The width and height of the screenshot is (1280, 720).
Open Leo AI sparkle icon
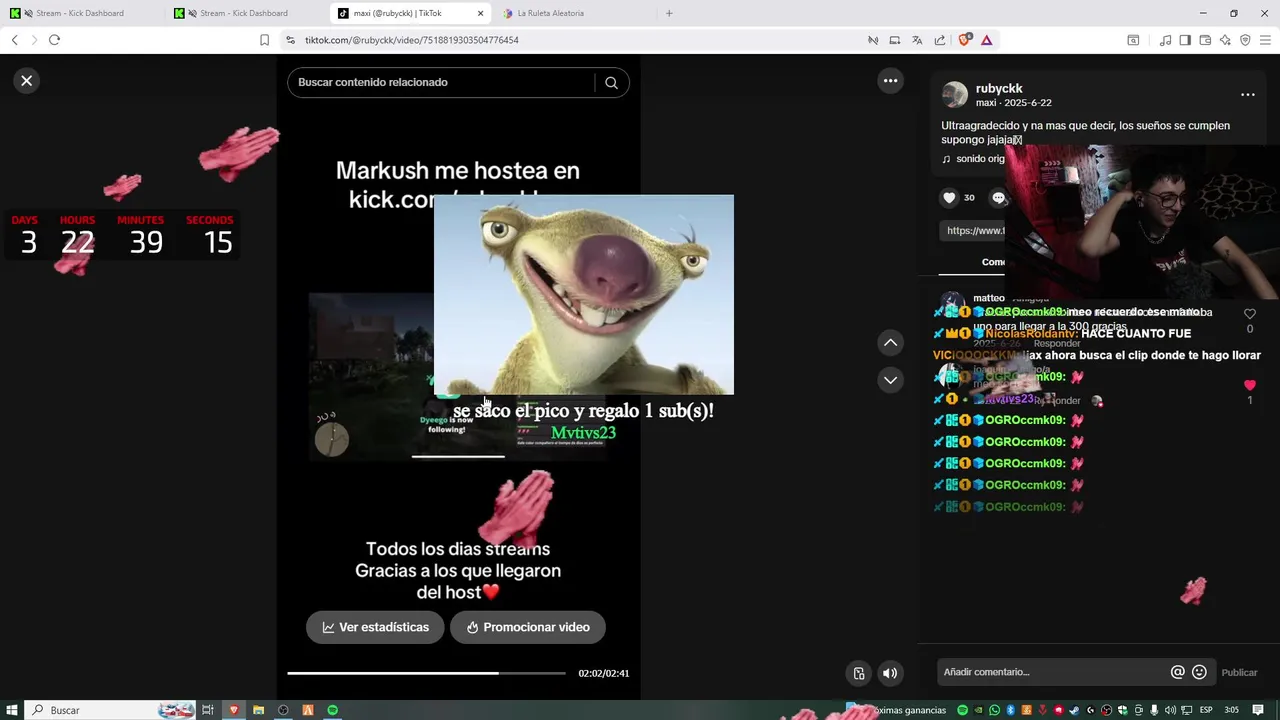[x=1225, y=40]
